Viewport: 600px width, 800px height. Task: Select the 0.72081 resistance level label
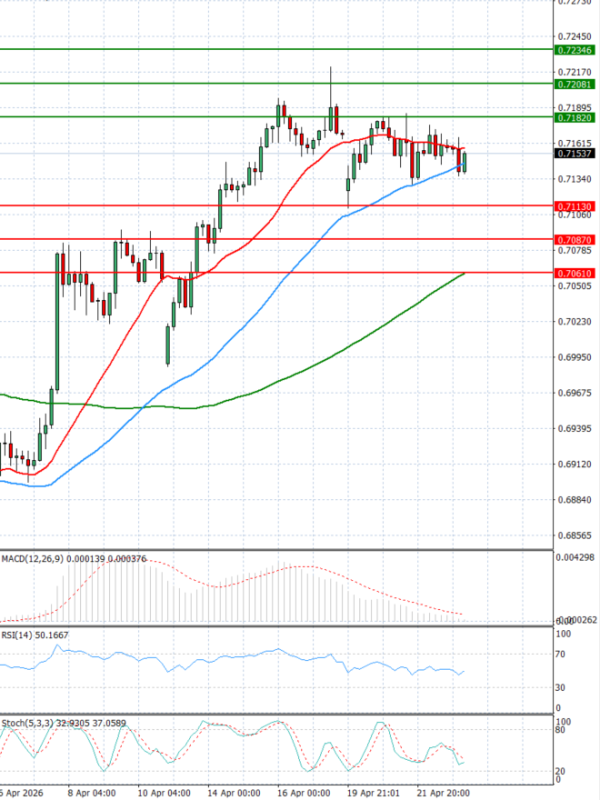(x=575, y=85)
